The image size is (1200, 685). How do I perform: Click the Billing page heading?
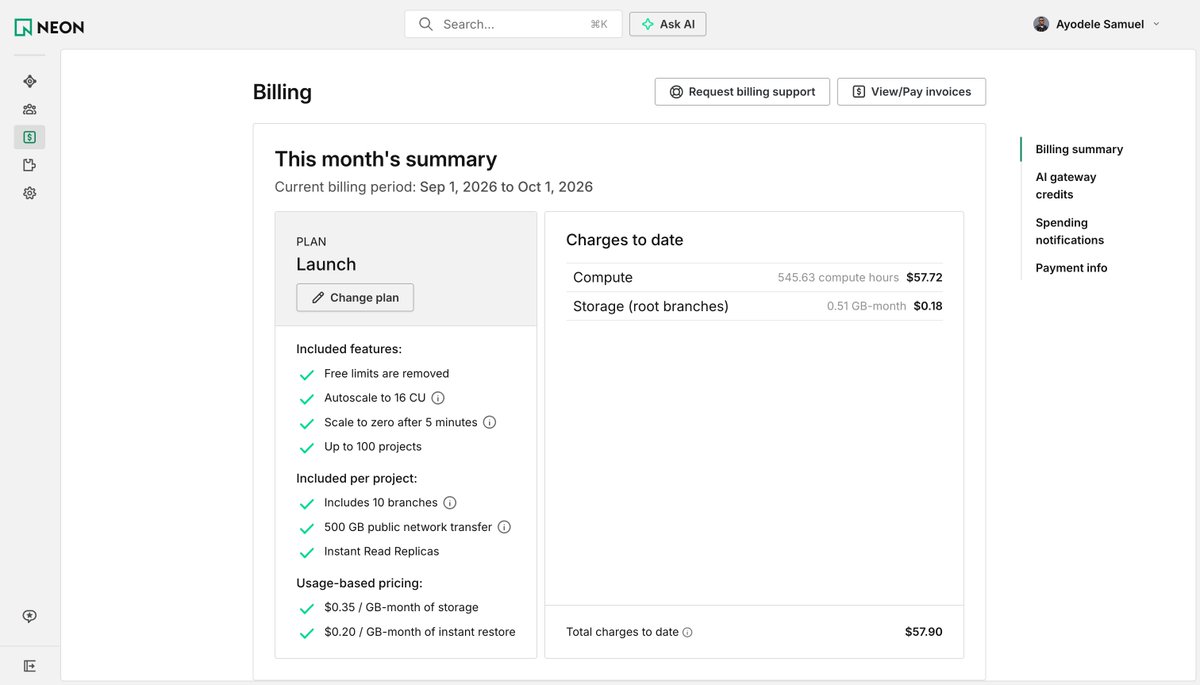tap(282, 92)
